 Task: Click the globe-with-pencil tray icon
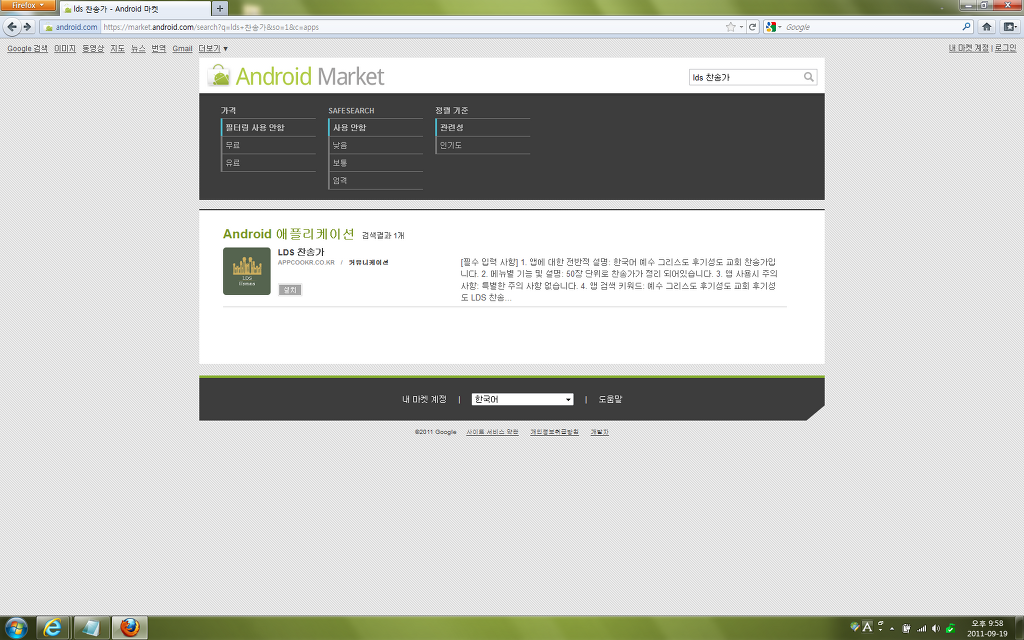(855, 627)
